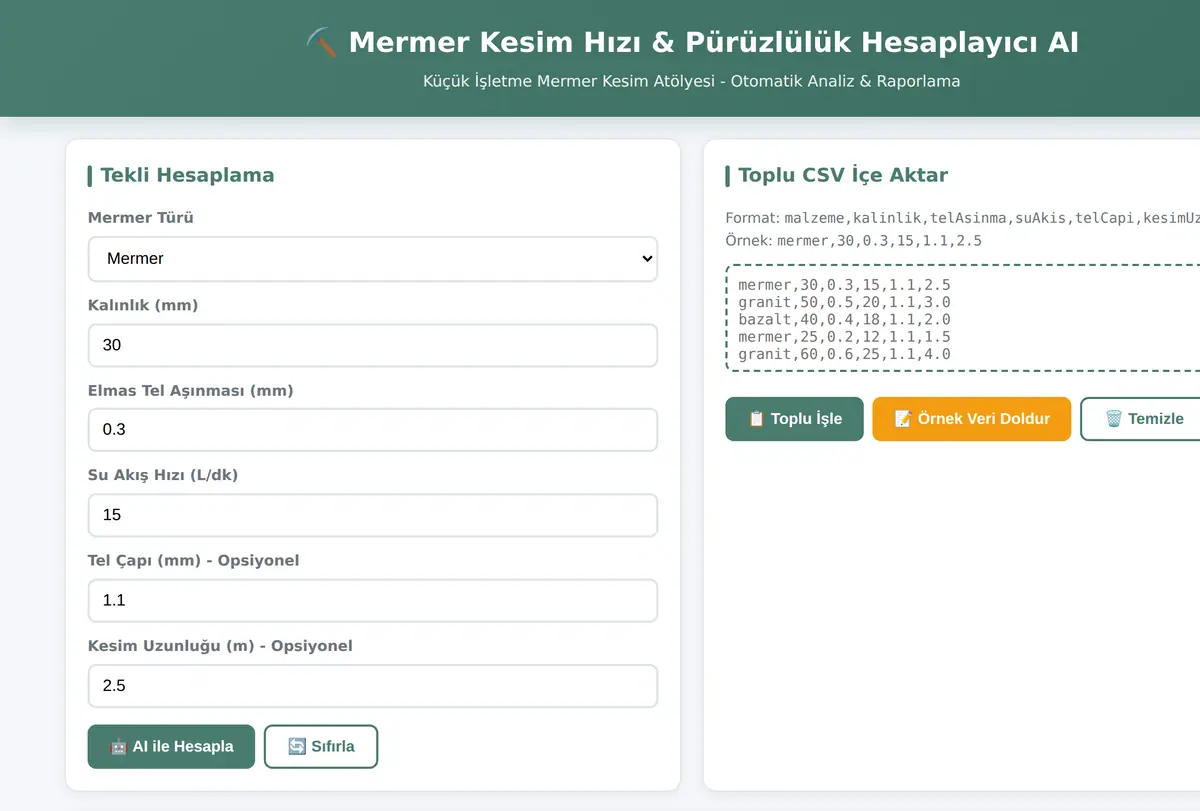Screen dimensions: 1200x811
Task: Click the subtitle Küçük İşletme Mermer Kesim
Action: [691, 81]
